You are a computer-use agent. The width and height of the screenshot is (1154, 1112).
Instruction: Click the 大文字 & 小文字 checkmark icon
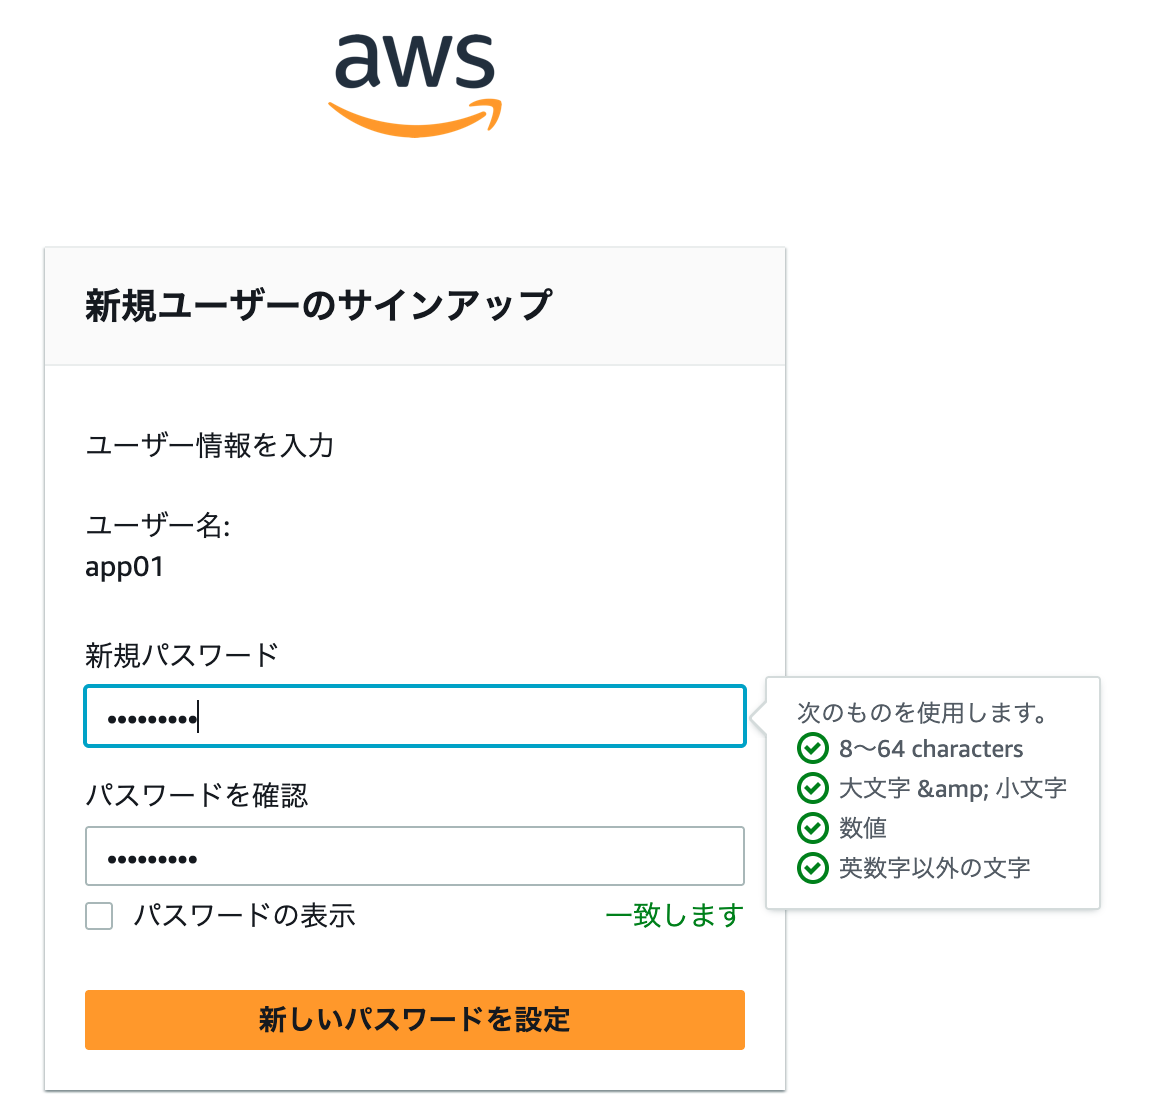(813, 788)
